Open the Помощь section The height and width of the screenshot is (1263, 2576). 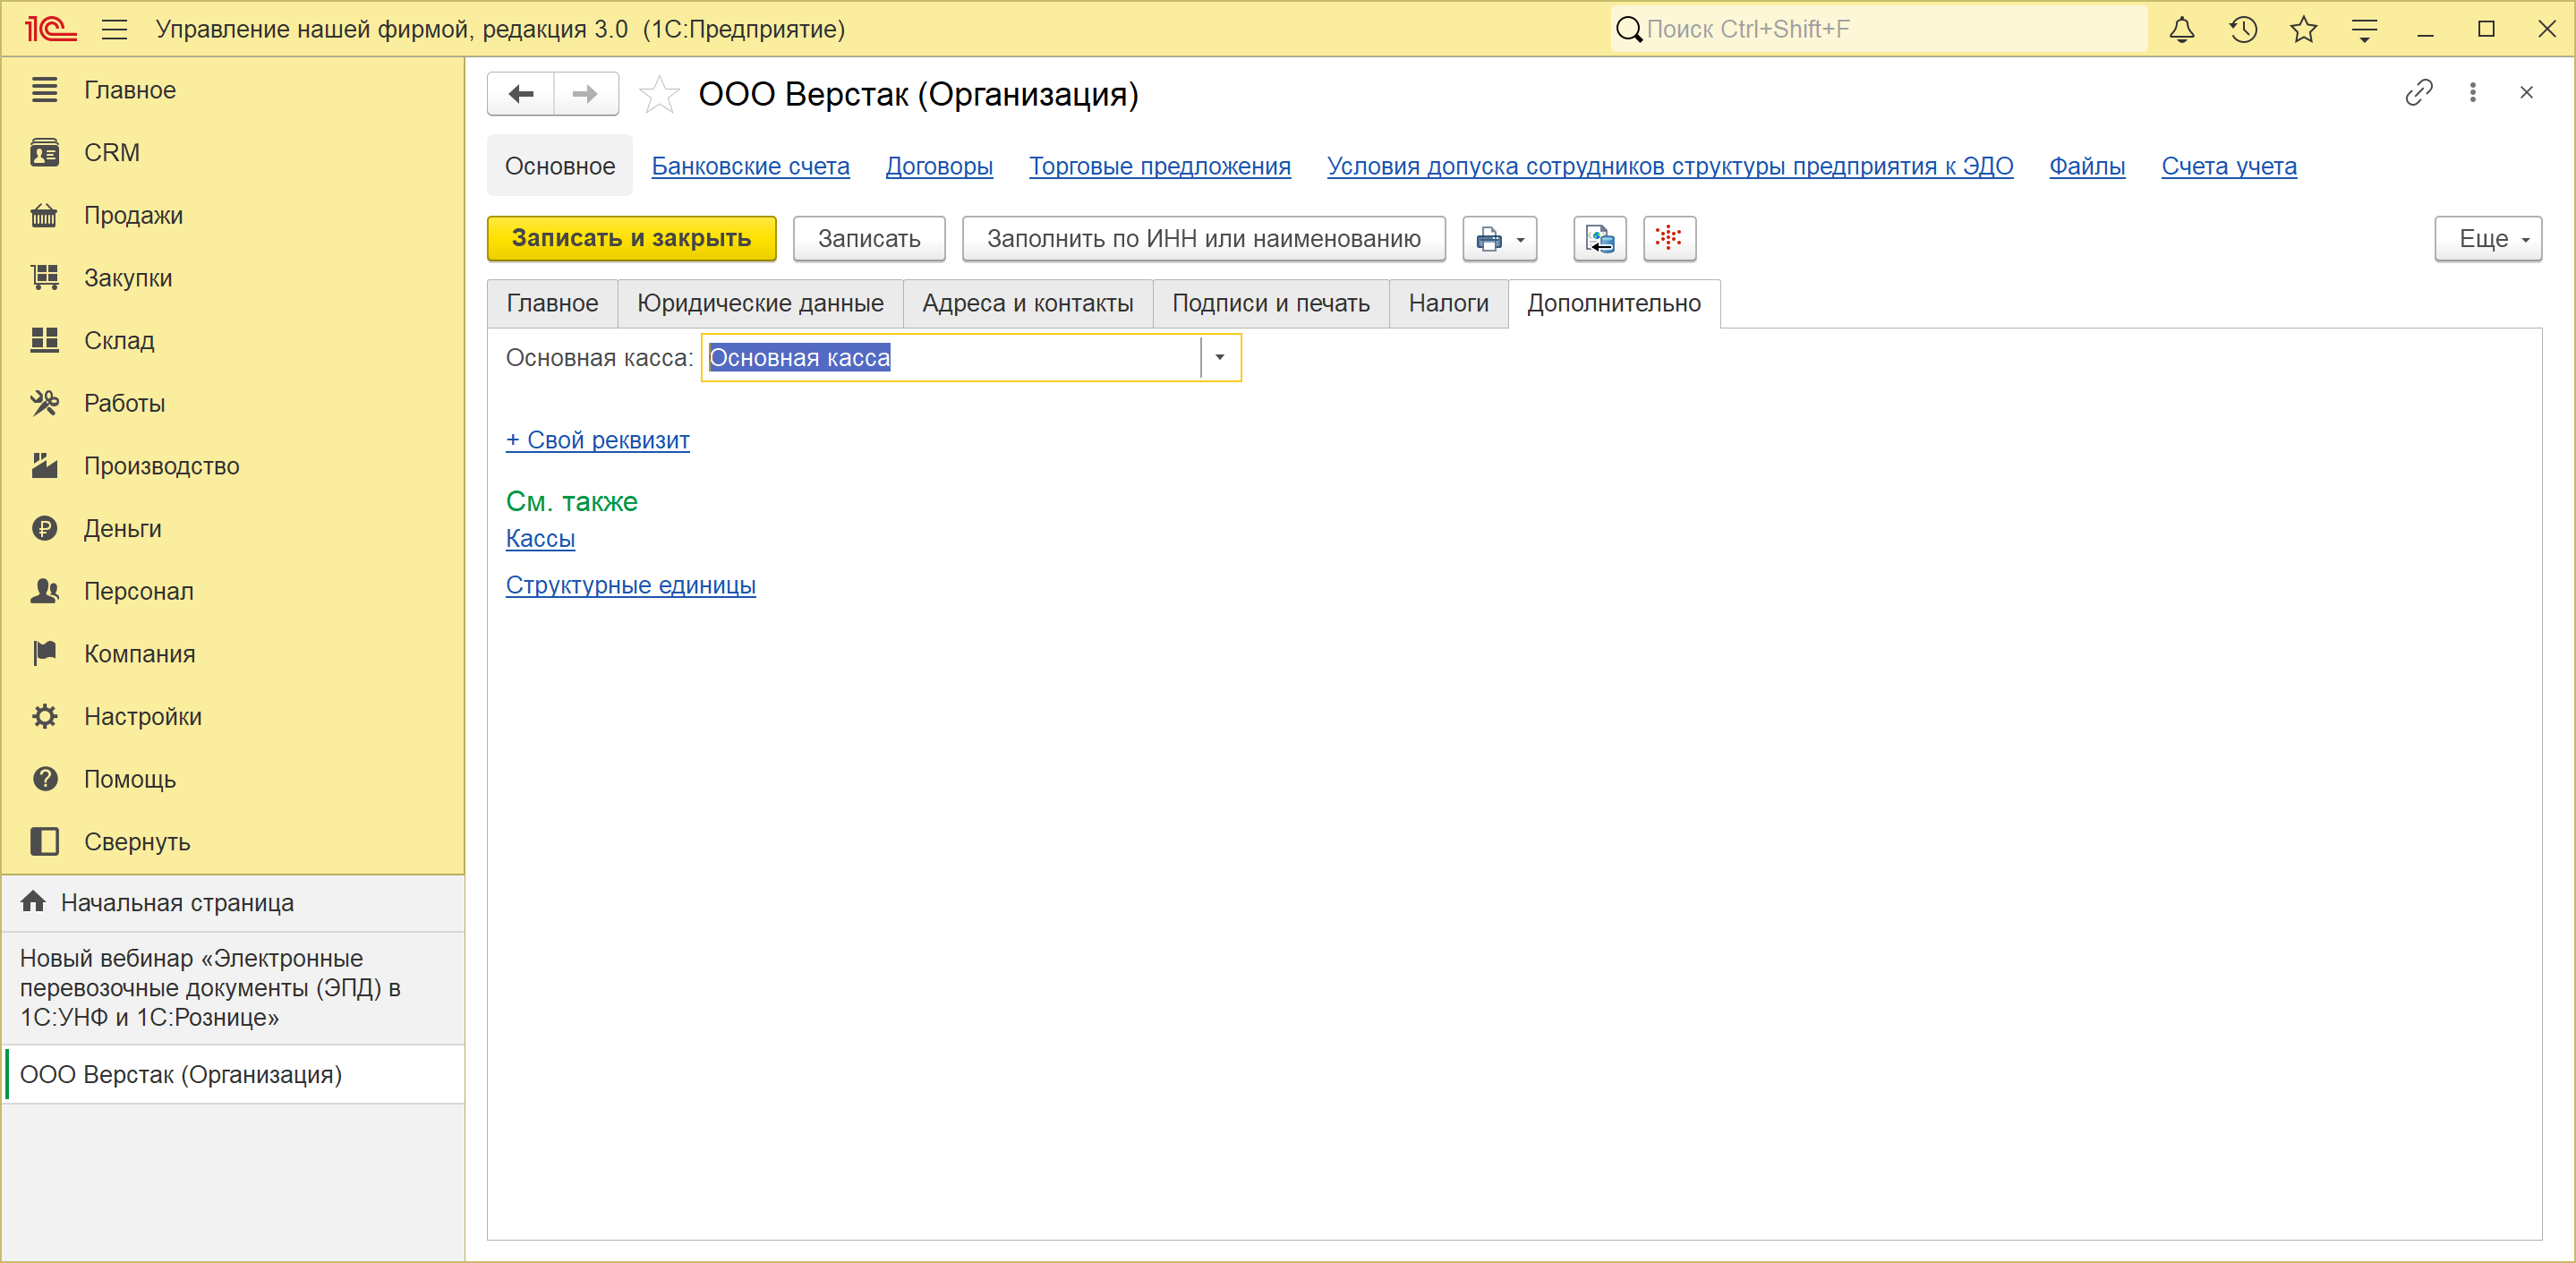[232, 780]
